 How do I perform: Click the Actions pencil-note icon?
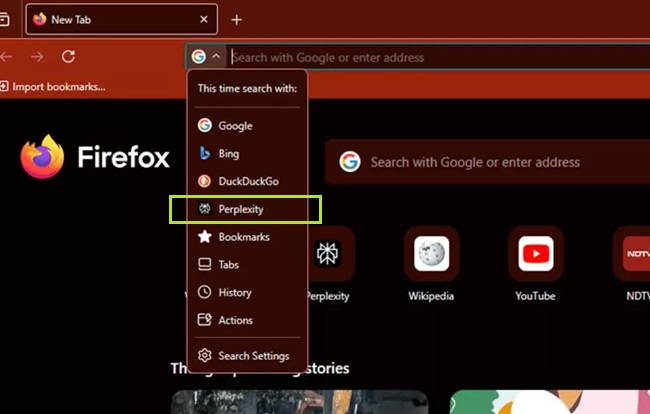tap(204, 320)
